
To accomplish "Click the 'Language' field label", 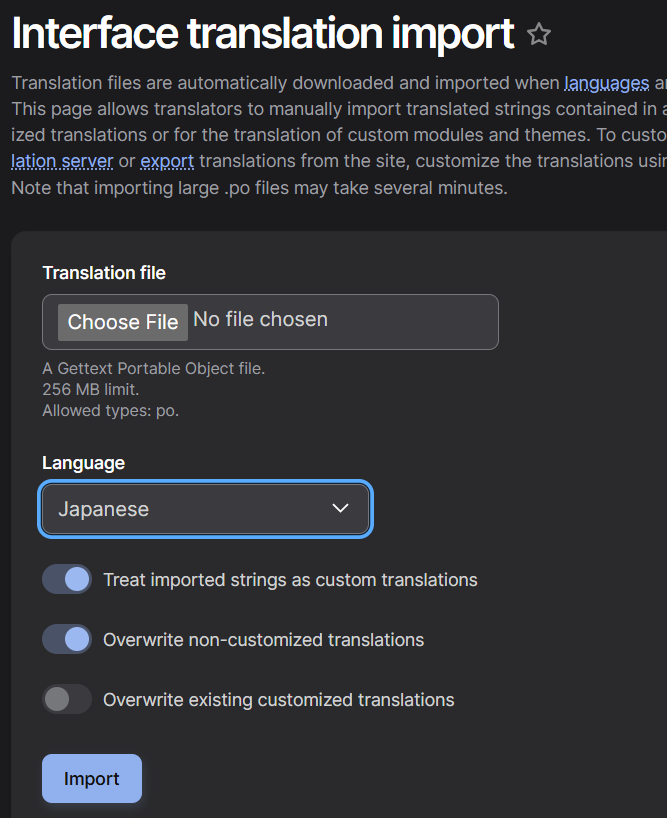I will [83, 463].
